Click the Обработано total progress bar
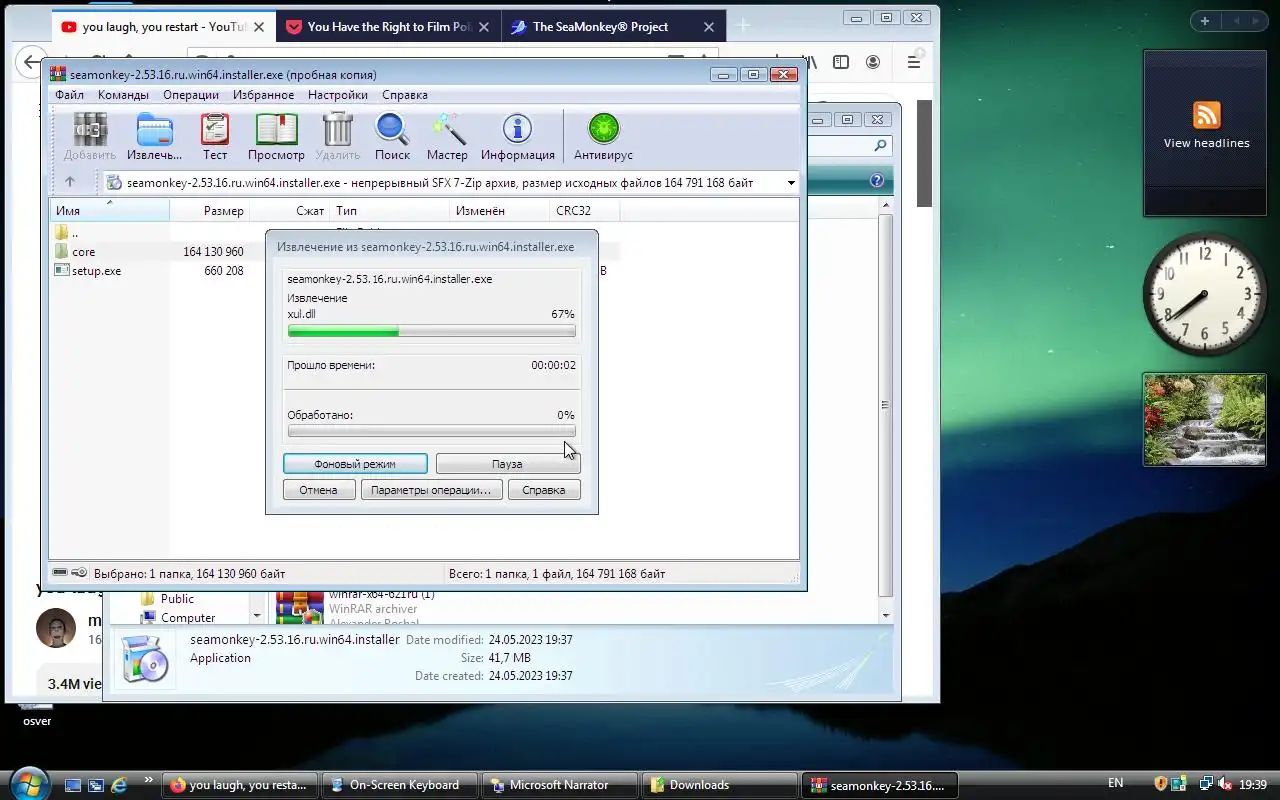This screenshot has height=800, width=1280. click(x=431, y=431)
